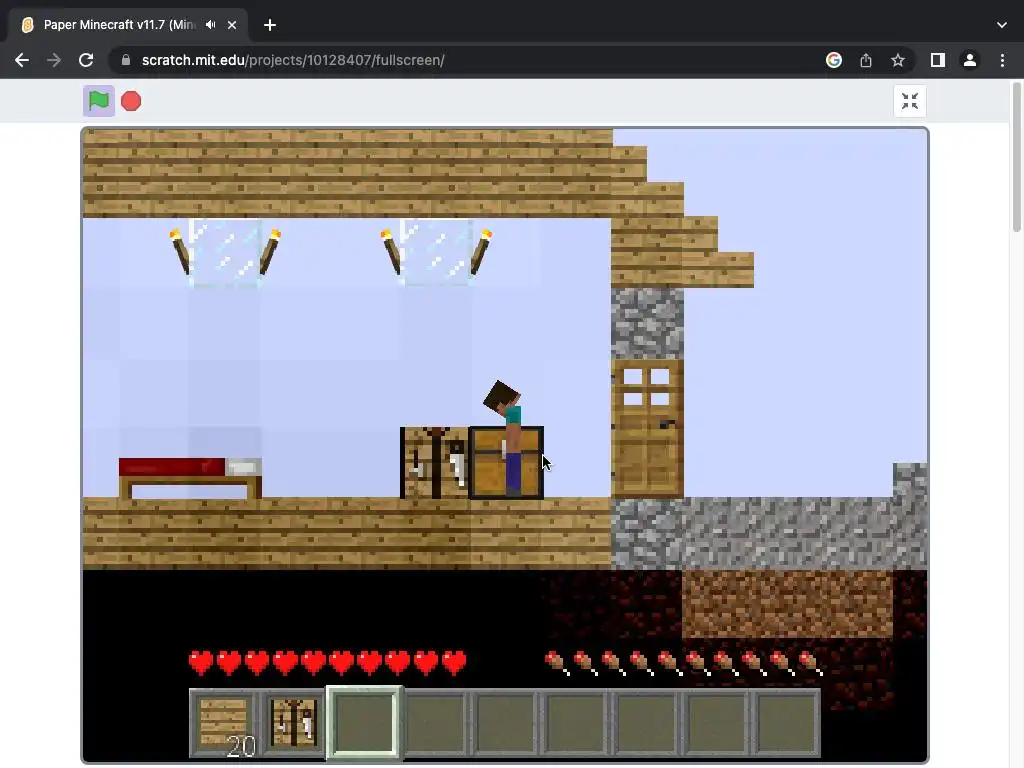This screenshot has width=1024, height=768.
Task: Go back to the previous browser page
Action: [x=22, y=60]
